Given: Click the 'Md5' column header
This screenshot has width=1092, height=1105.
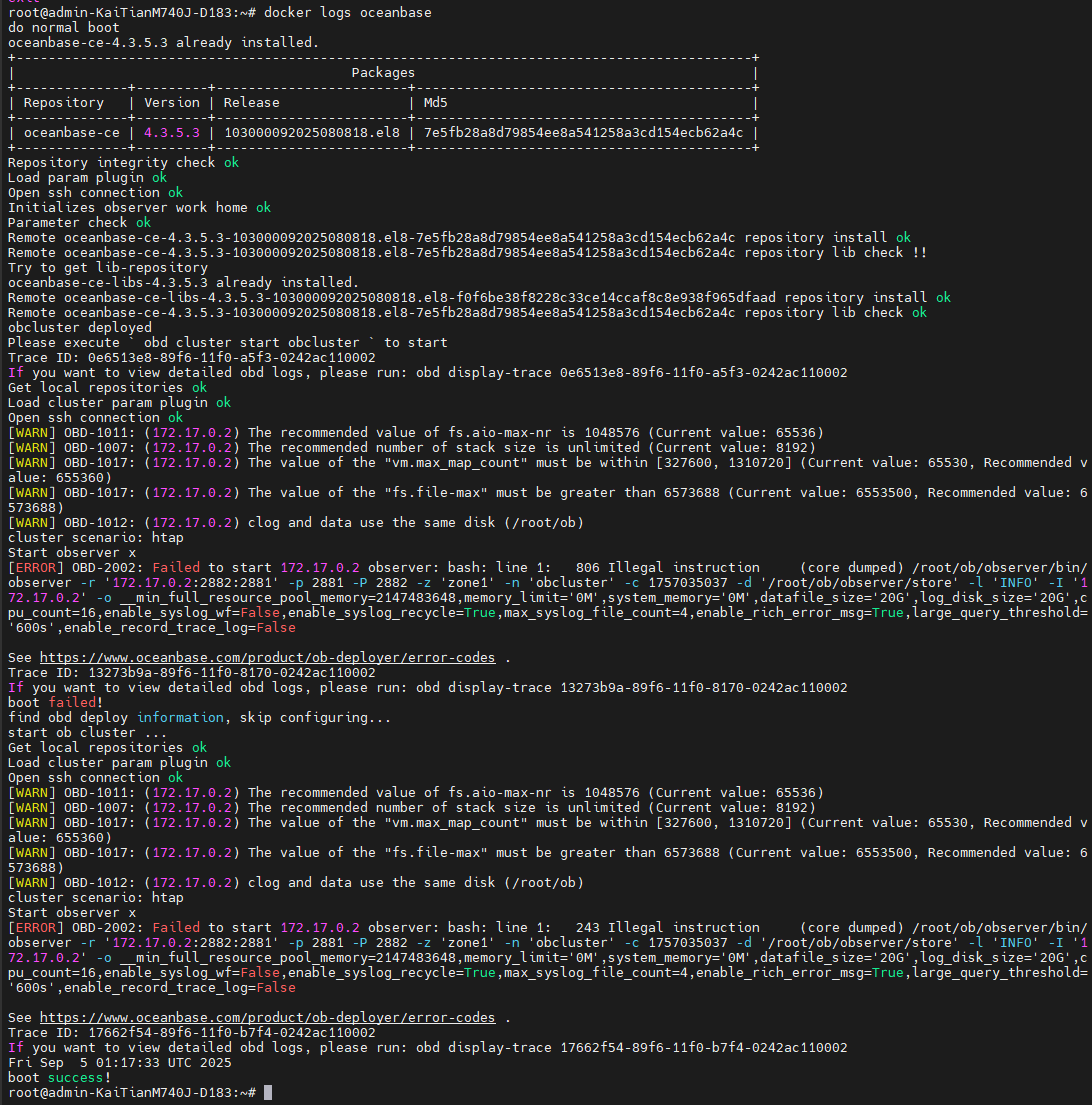Looking at the screenshot, I should coord(435,102).
